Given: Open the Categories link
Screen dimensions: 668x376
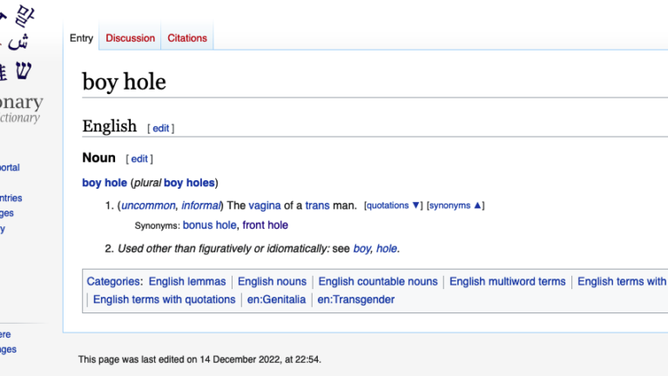Looking at the screenshot, I should [113, 281].
